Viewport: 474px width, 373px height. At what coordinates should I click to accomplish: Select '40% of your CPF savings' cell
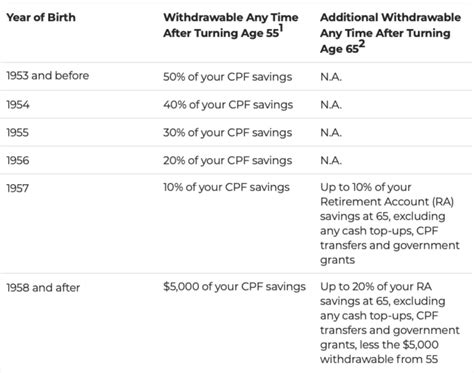(x=228, y=105)
